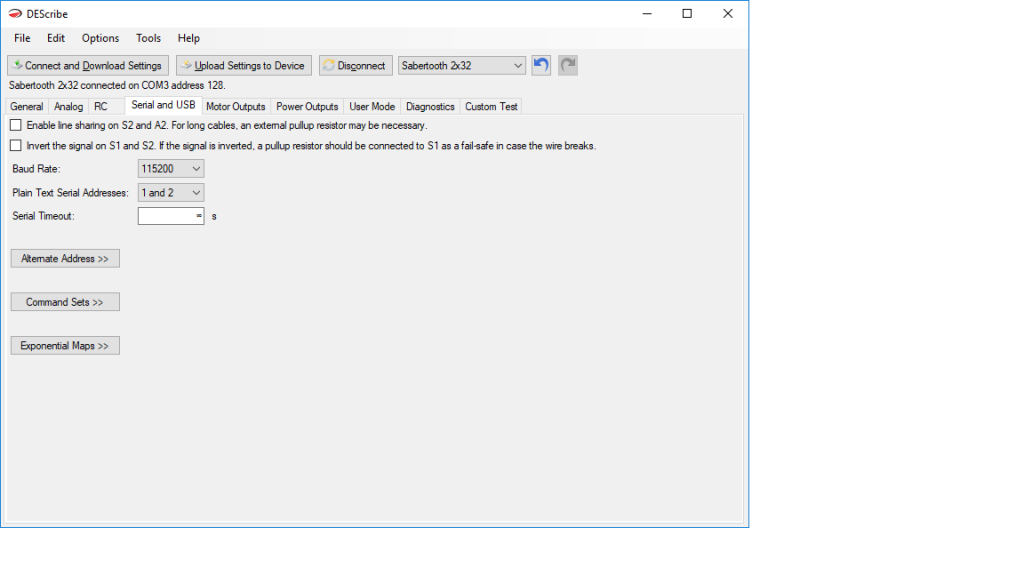
Task: Click the 'Plain Text Serial Addresses:' label
Action: point(71,193)
